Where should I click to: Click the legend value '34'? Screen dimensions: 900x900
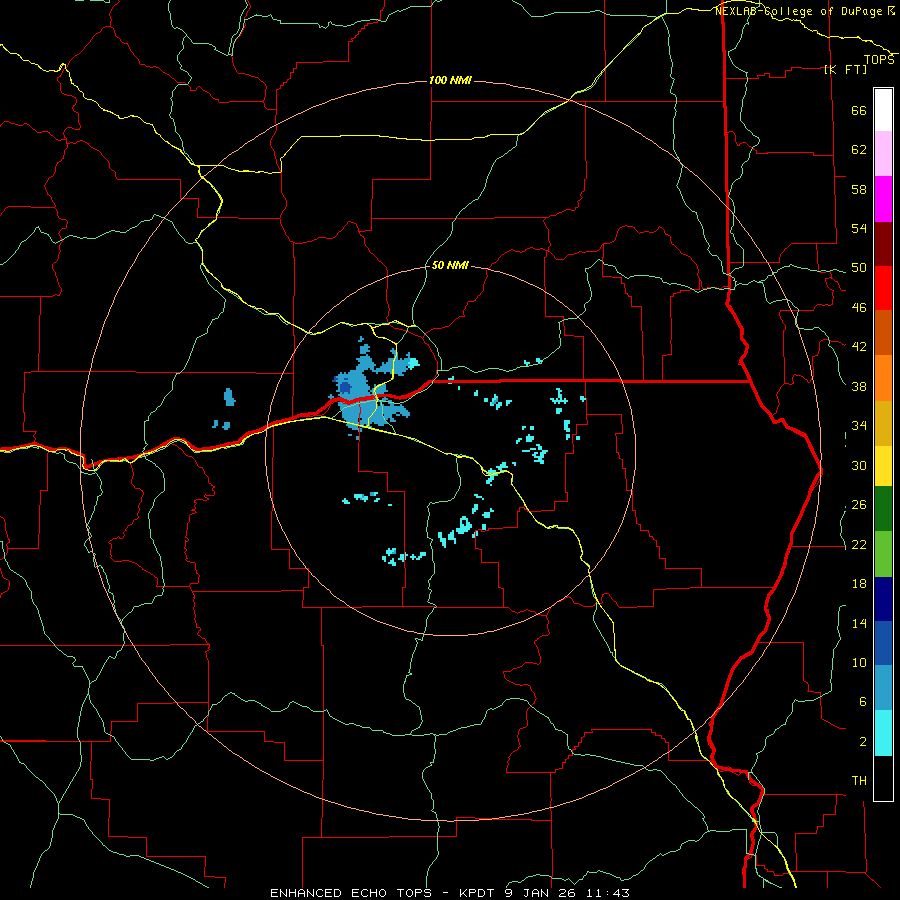859,426
